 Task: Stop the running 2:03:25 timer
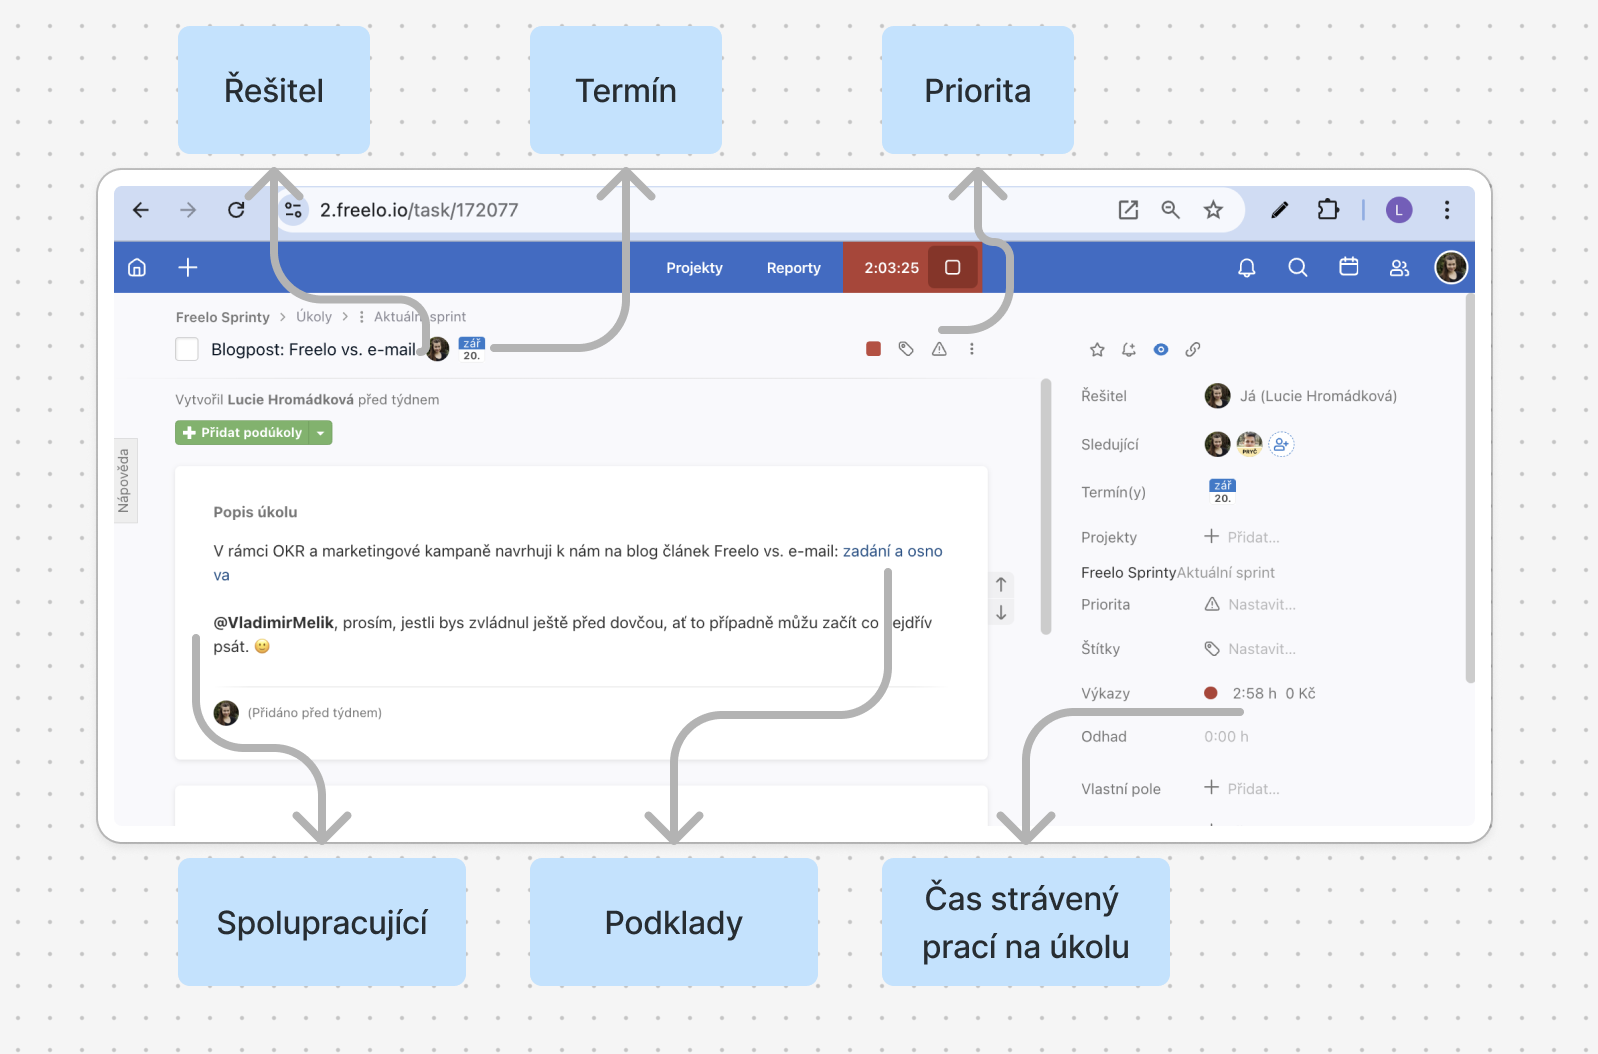[x=953, y=267]
